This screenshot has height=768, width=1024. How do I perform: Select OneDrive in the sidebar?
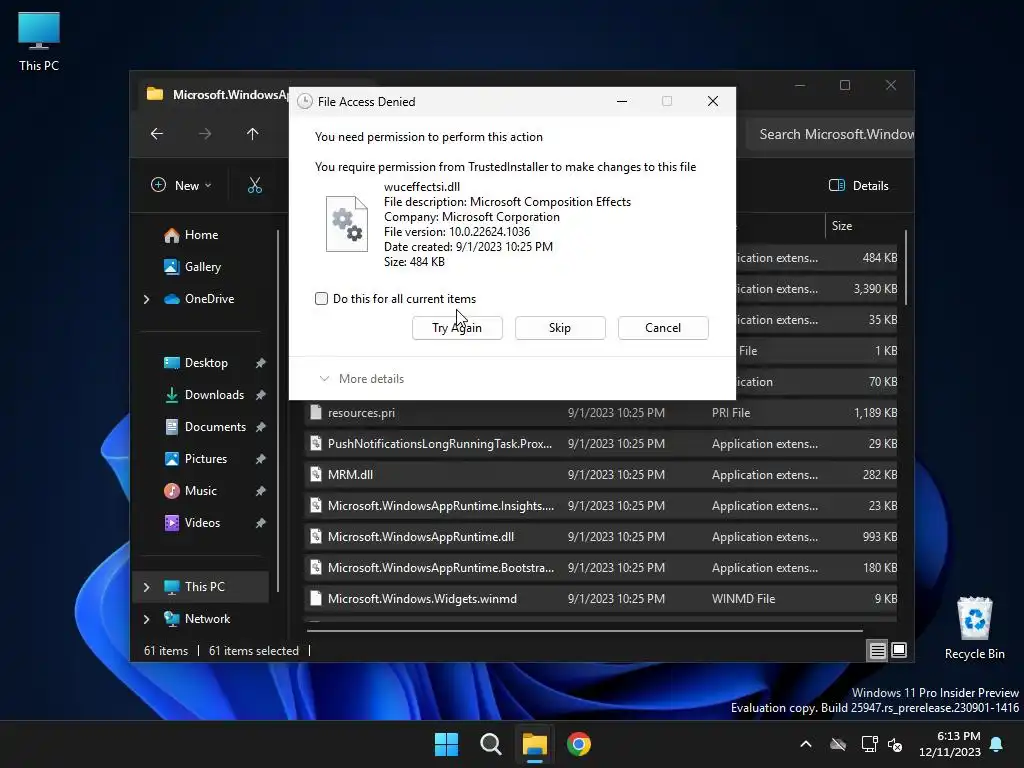pyautogui.click(x=209, y=299)
